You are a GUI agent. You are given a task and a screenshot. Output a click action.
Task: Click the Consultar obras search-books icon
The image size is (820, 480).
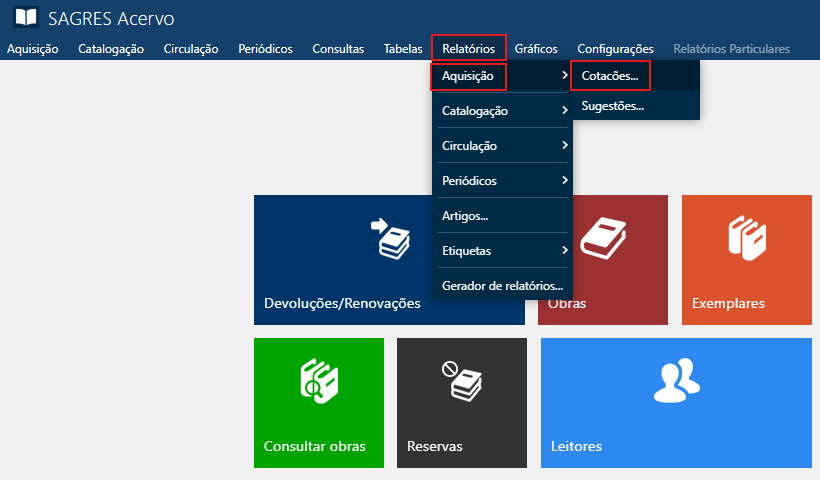318,380
